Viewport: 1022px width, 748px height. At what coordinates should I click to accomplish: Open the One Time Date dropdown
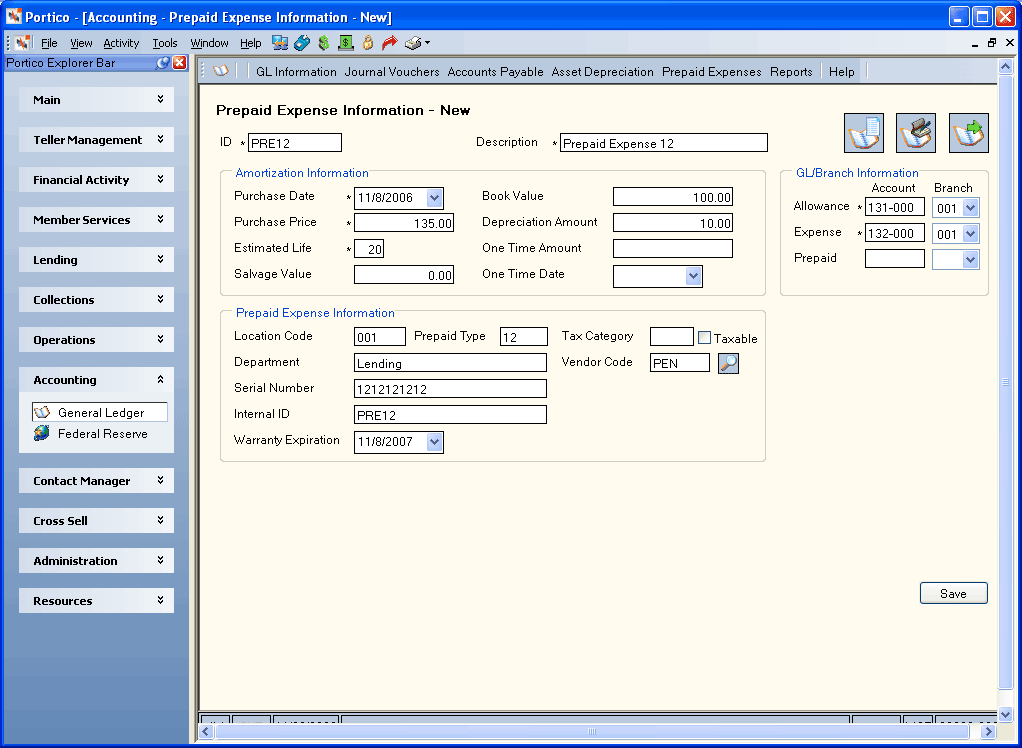(694, 276)
